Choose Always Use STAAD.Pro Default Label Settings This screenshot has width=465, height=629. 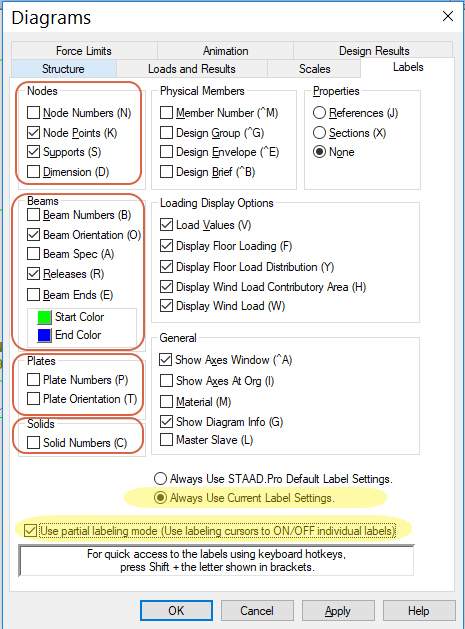tap(160, 479)
